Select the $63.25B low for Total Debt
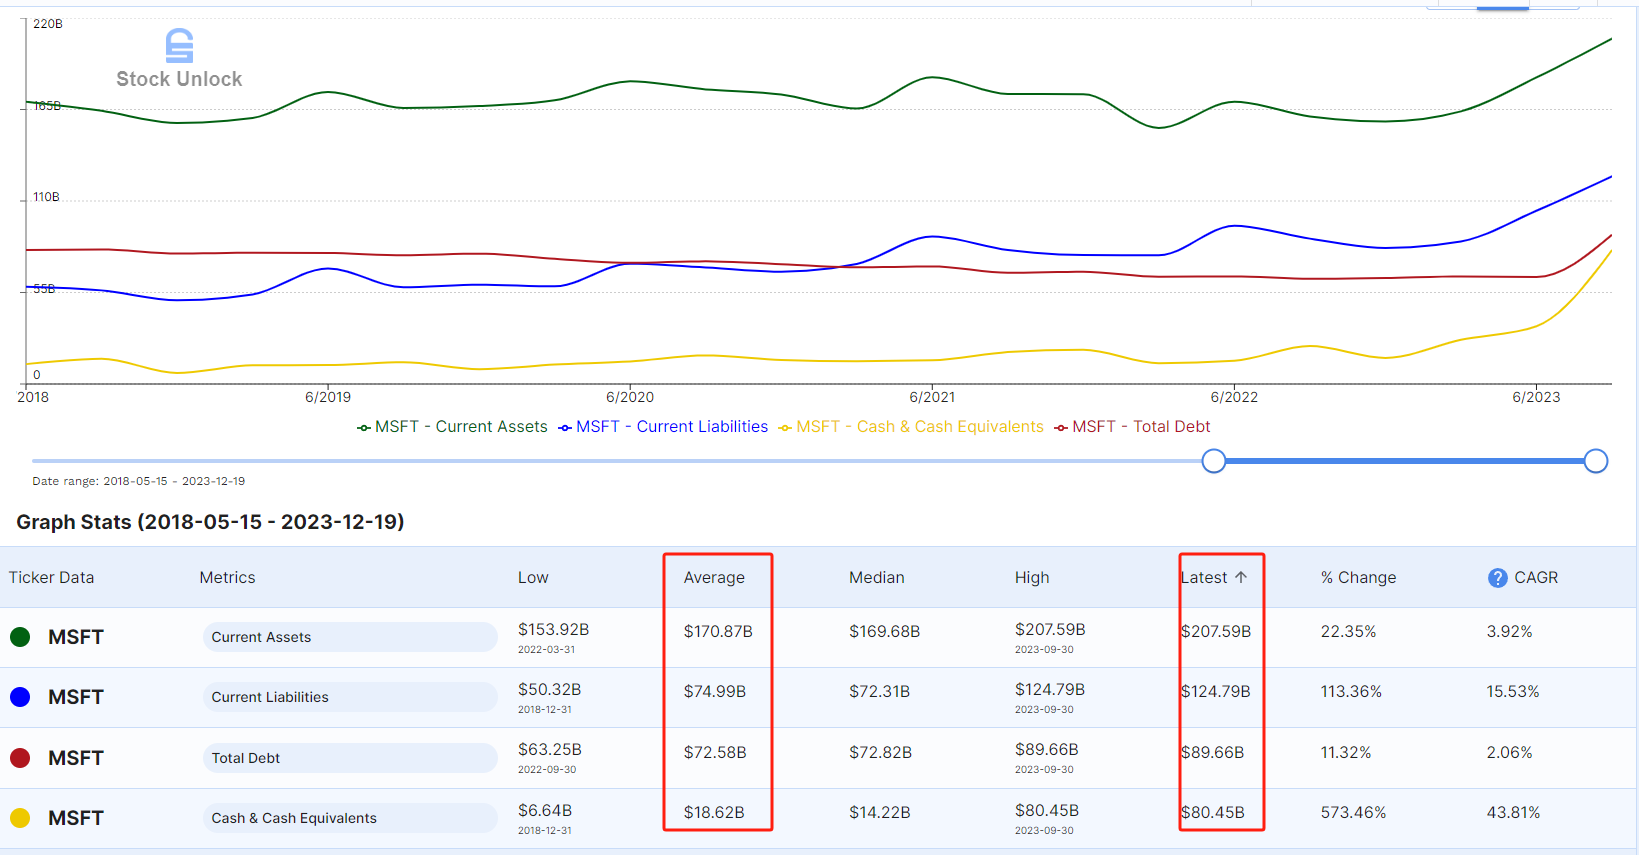This screenshot has width=1639, height=855. click(549, 750)
